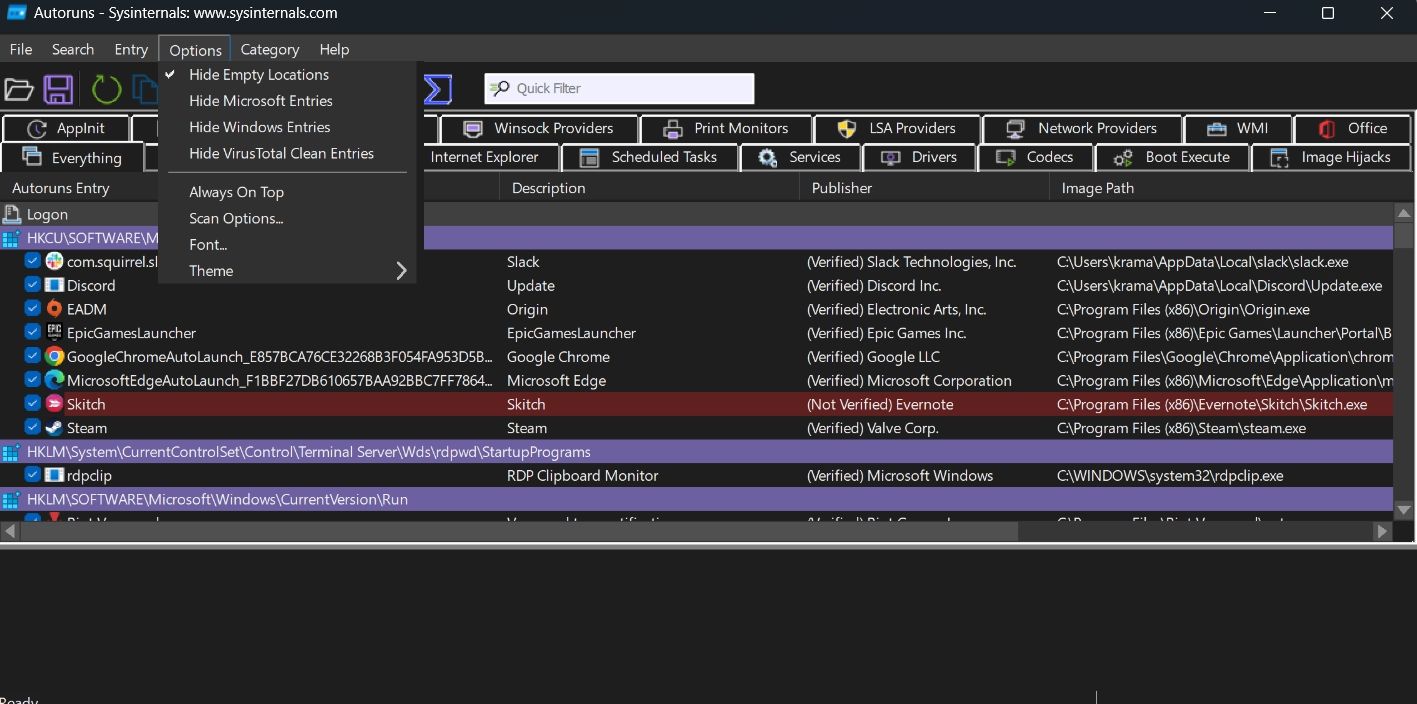Uncheck the MicrosoftEdgeAutoLaunch entry checkbox
Viewport: 1417px width, 704px height.
[x=32, y=380]
